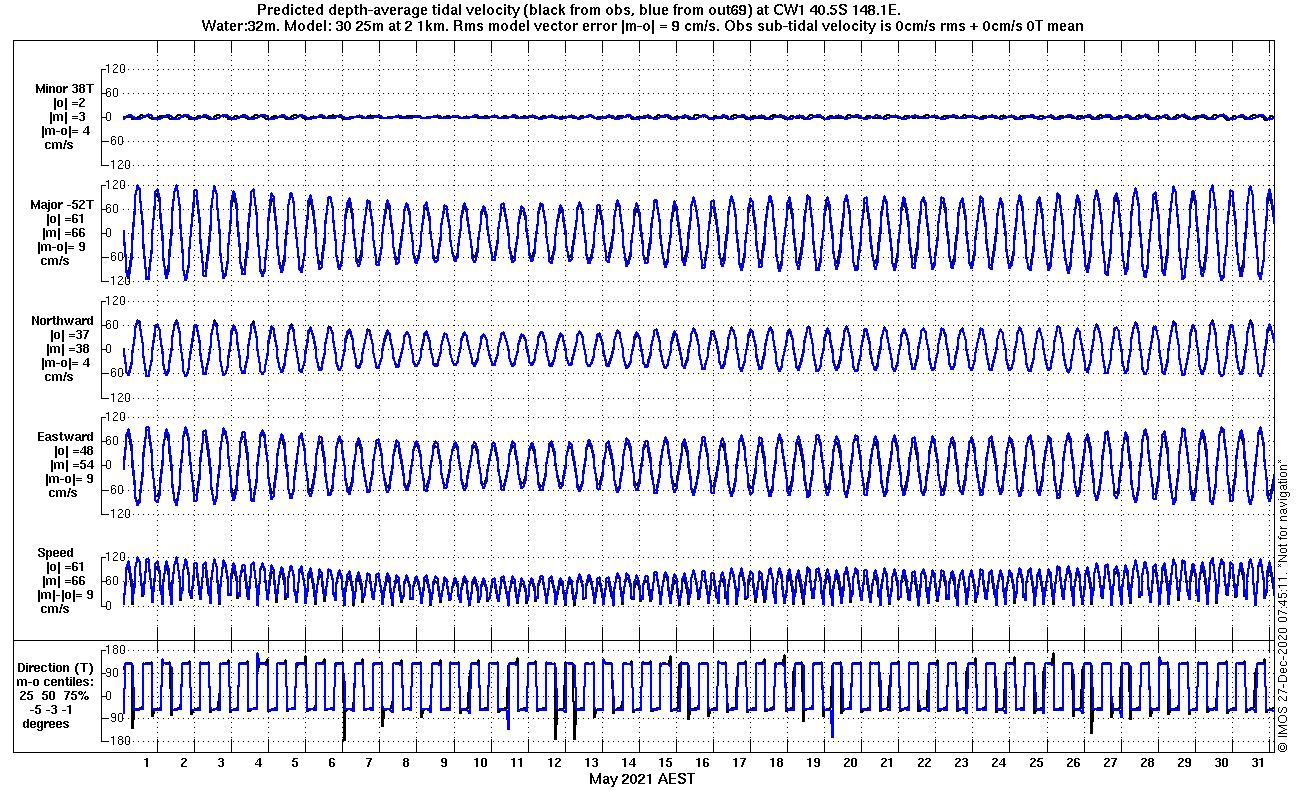Click the '-5 -3 -1' centile values
This screenshot has width=1300, height=800.
point(50,709)
